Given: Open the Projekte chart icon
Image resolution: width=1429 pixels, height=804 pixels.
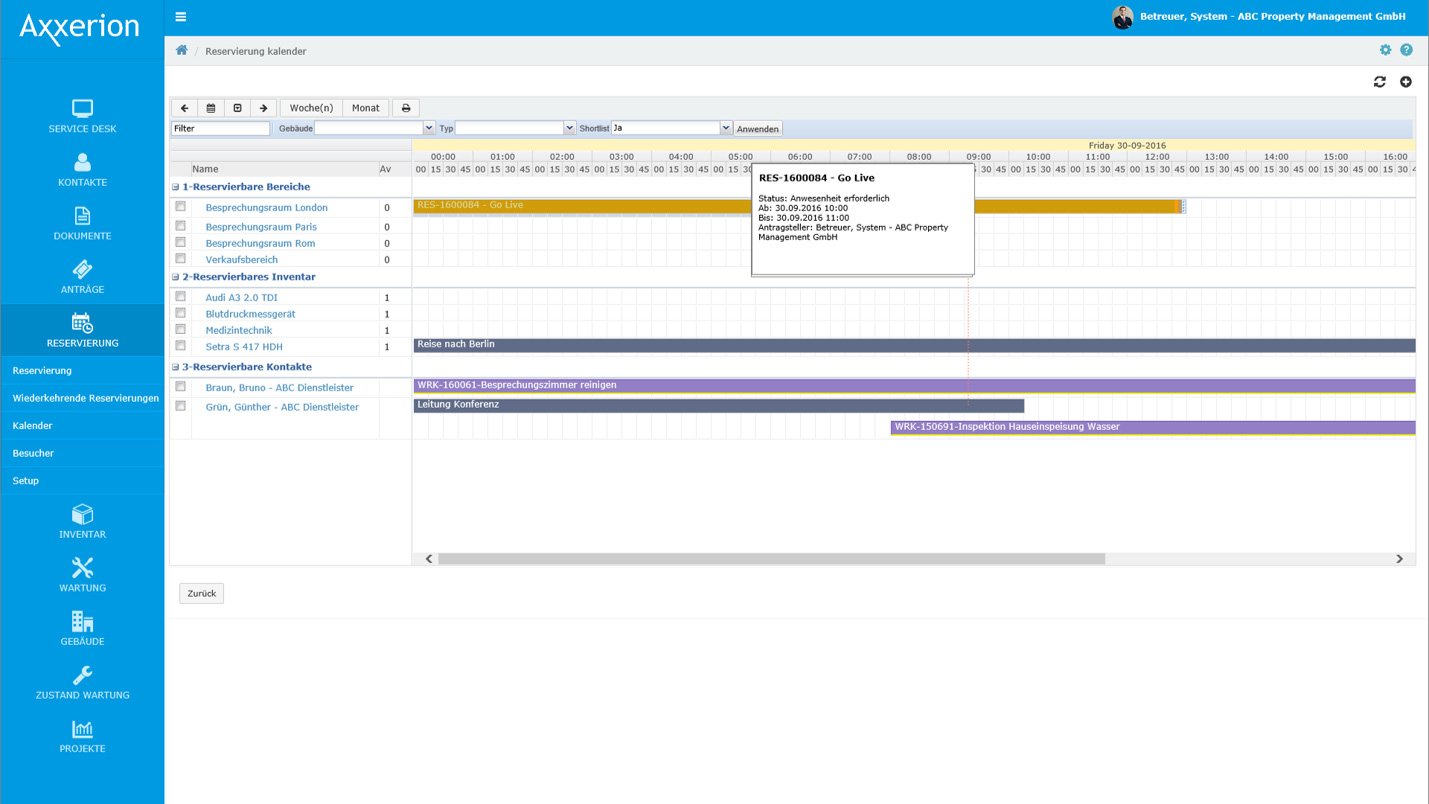Looking at the screenshot, I should (82, 728).
